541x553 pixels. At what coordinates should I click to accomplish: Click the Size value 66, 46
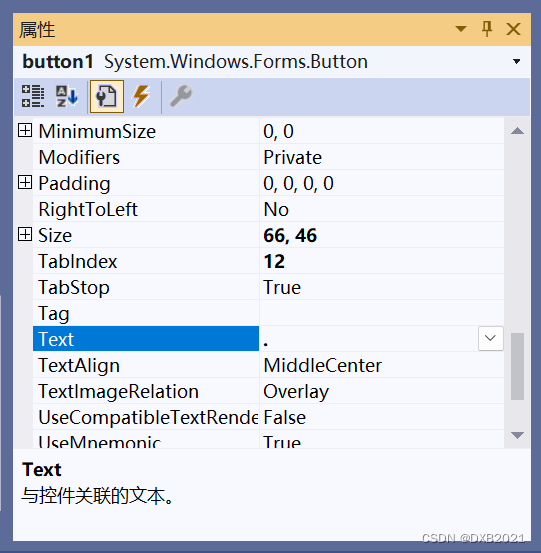tap(290, 235)
